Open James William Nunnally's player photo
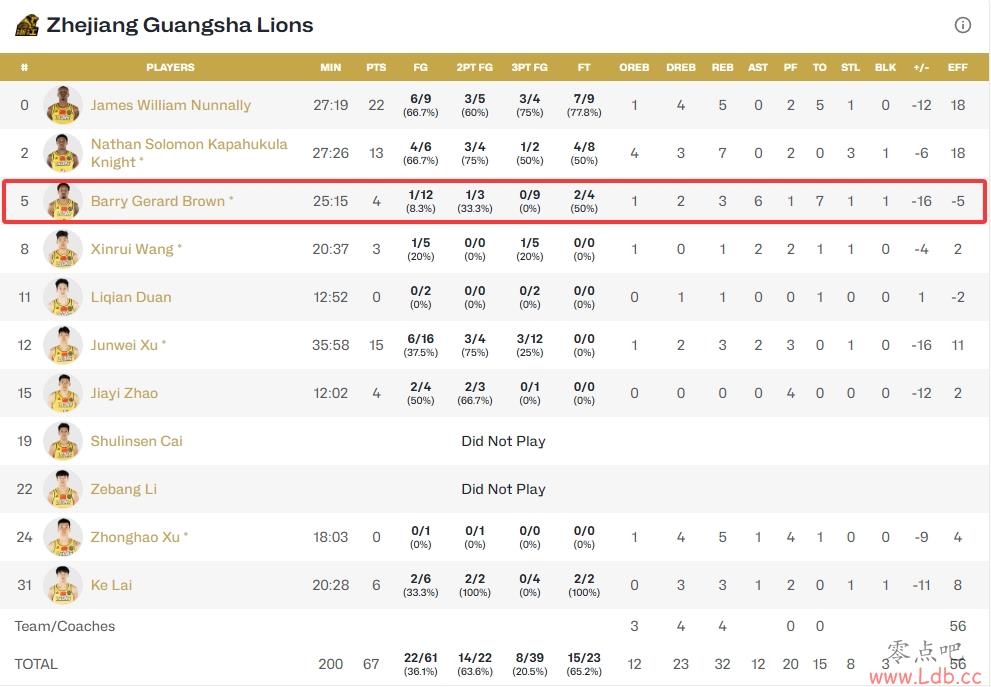The height and width of the screenshot is (687, 991). (x=63, y=105)
